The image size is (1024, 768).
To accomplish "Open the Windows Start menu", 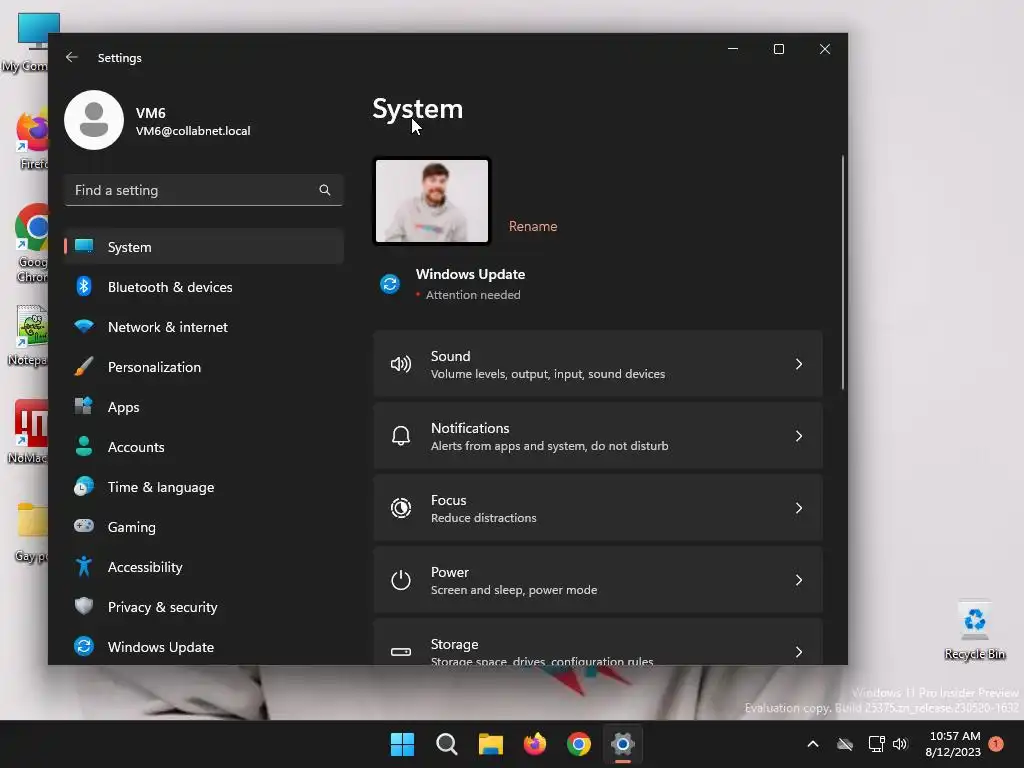I will pos(402,744).
